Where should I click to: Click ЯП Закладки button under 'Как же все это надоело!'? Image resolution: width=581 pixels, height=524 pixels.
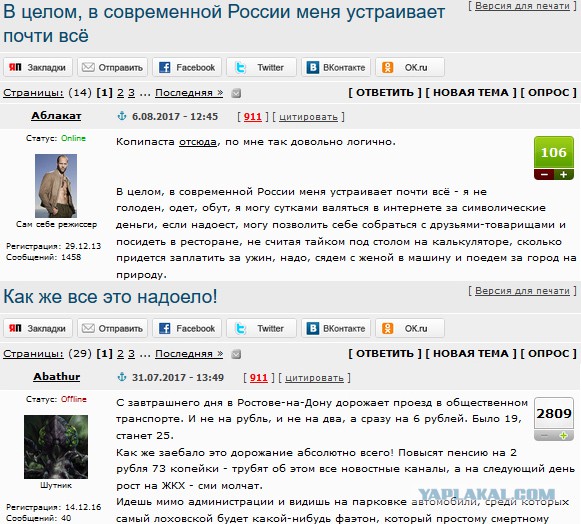[x=38, y=328]
